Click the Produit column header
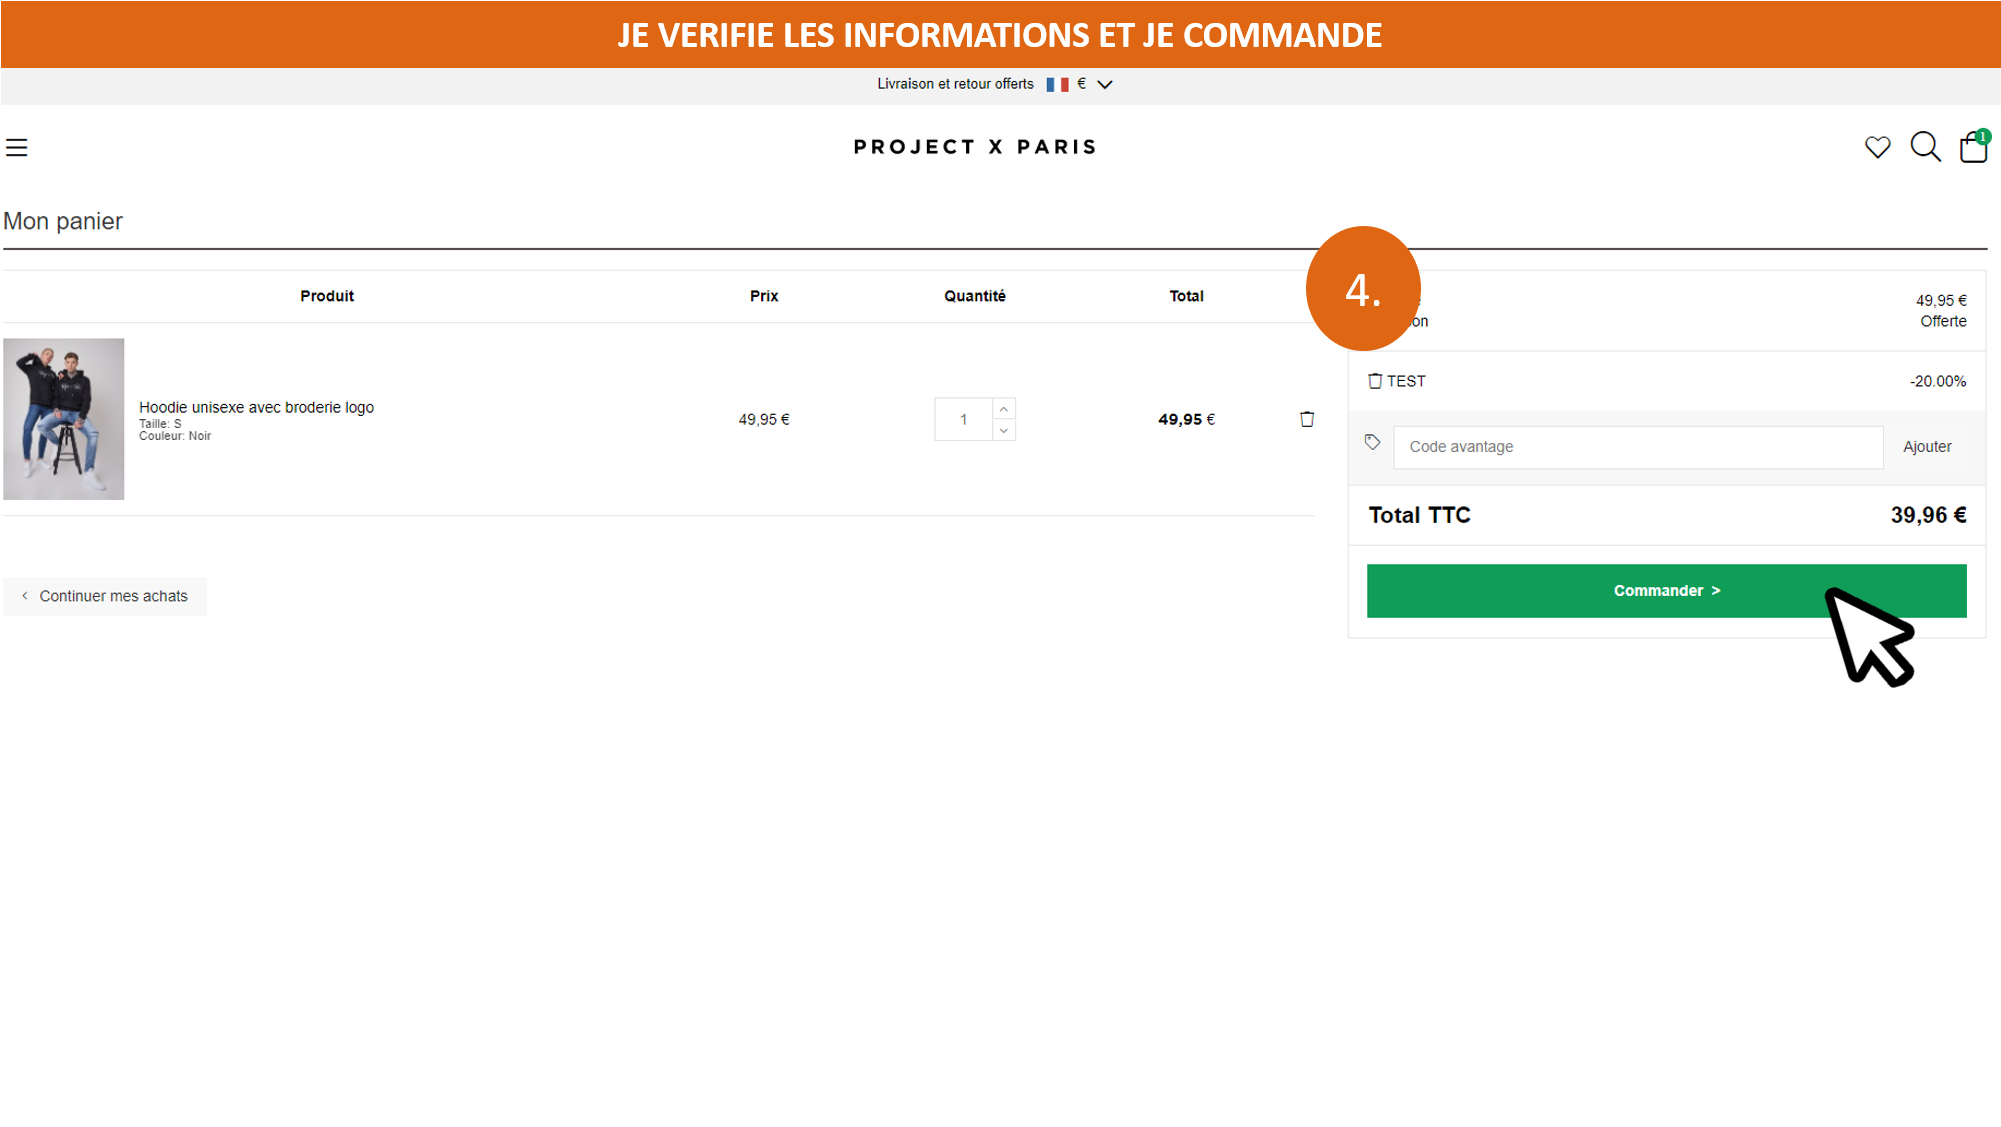Viewport: 2001px width, 1127px height. 327,296
